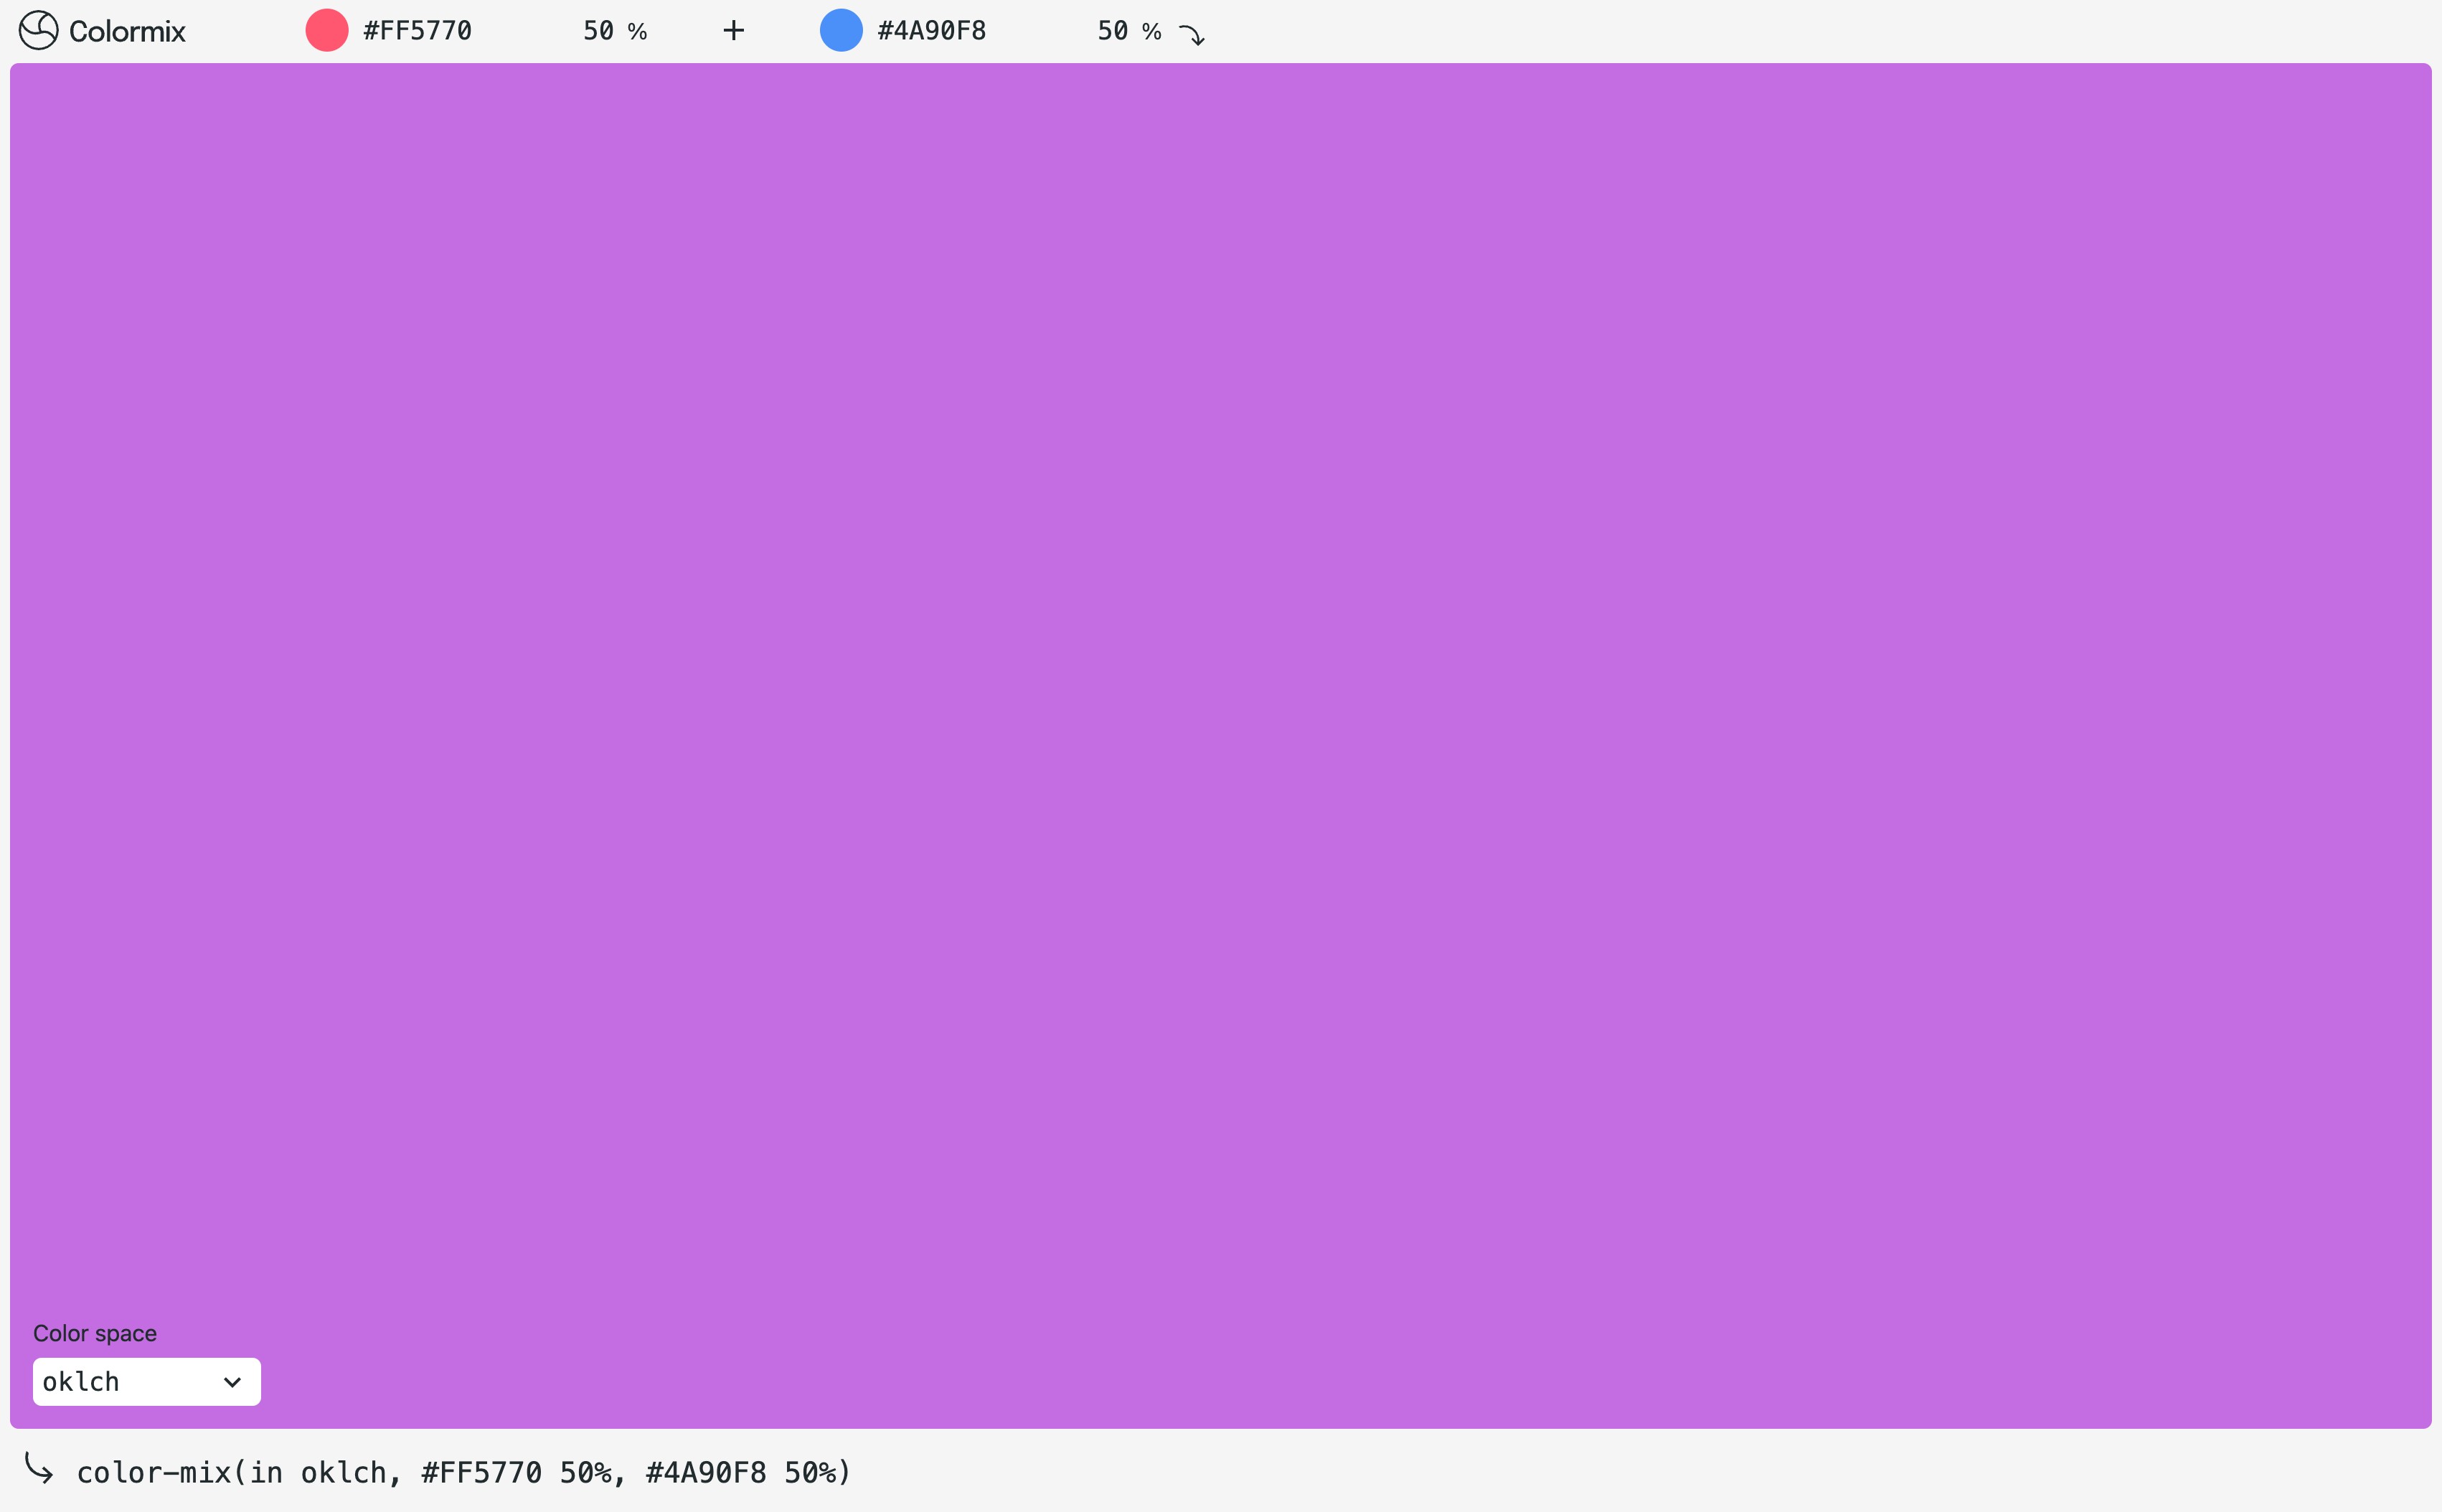Click the mixed purple color preview area
Image resolution: width=2442 pixels, height=1512 pixels.
[x=1221, y=746]
